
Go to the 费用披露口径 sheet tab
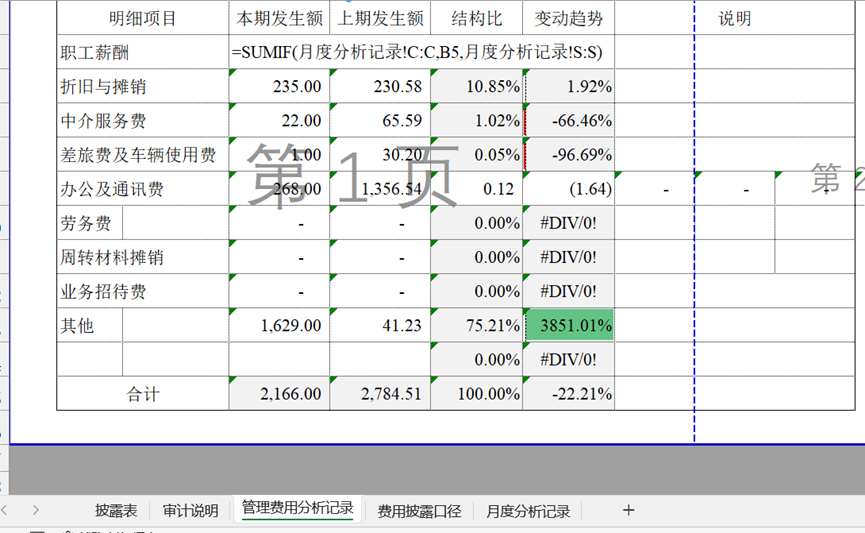coord(419,511)
